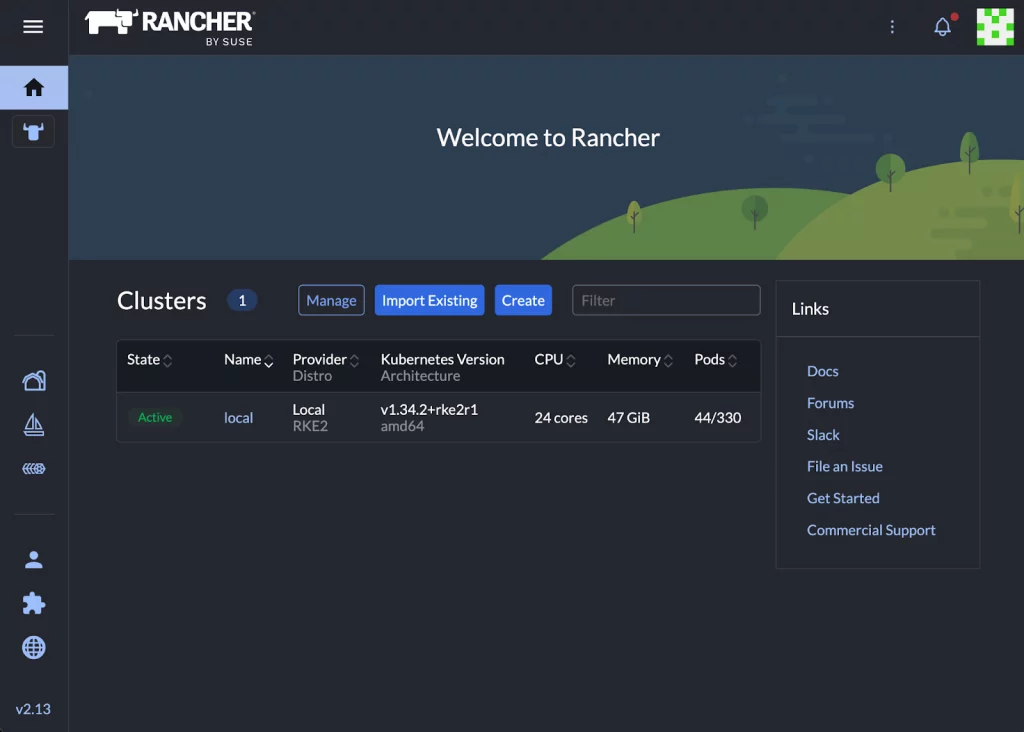Open the Home page icon in sidebar
The image size is (1024, 732).
33,87
